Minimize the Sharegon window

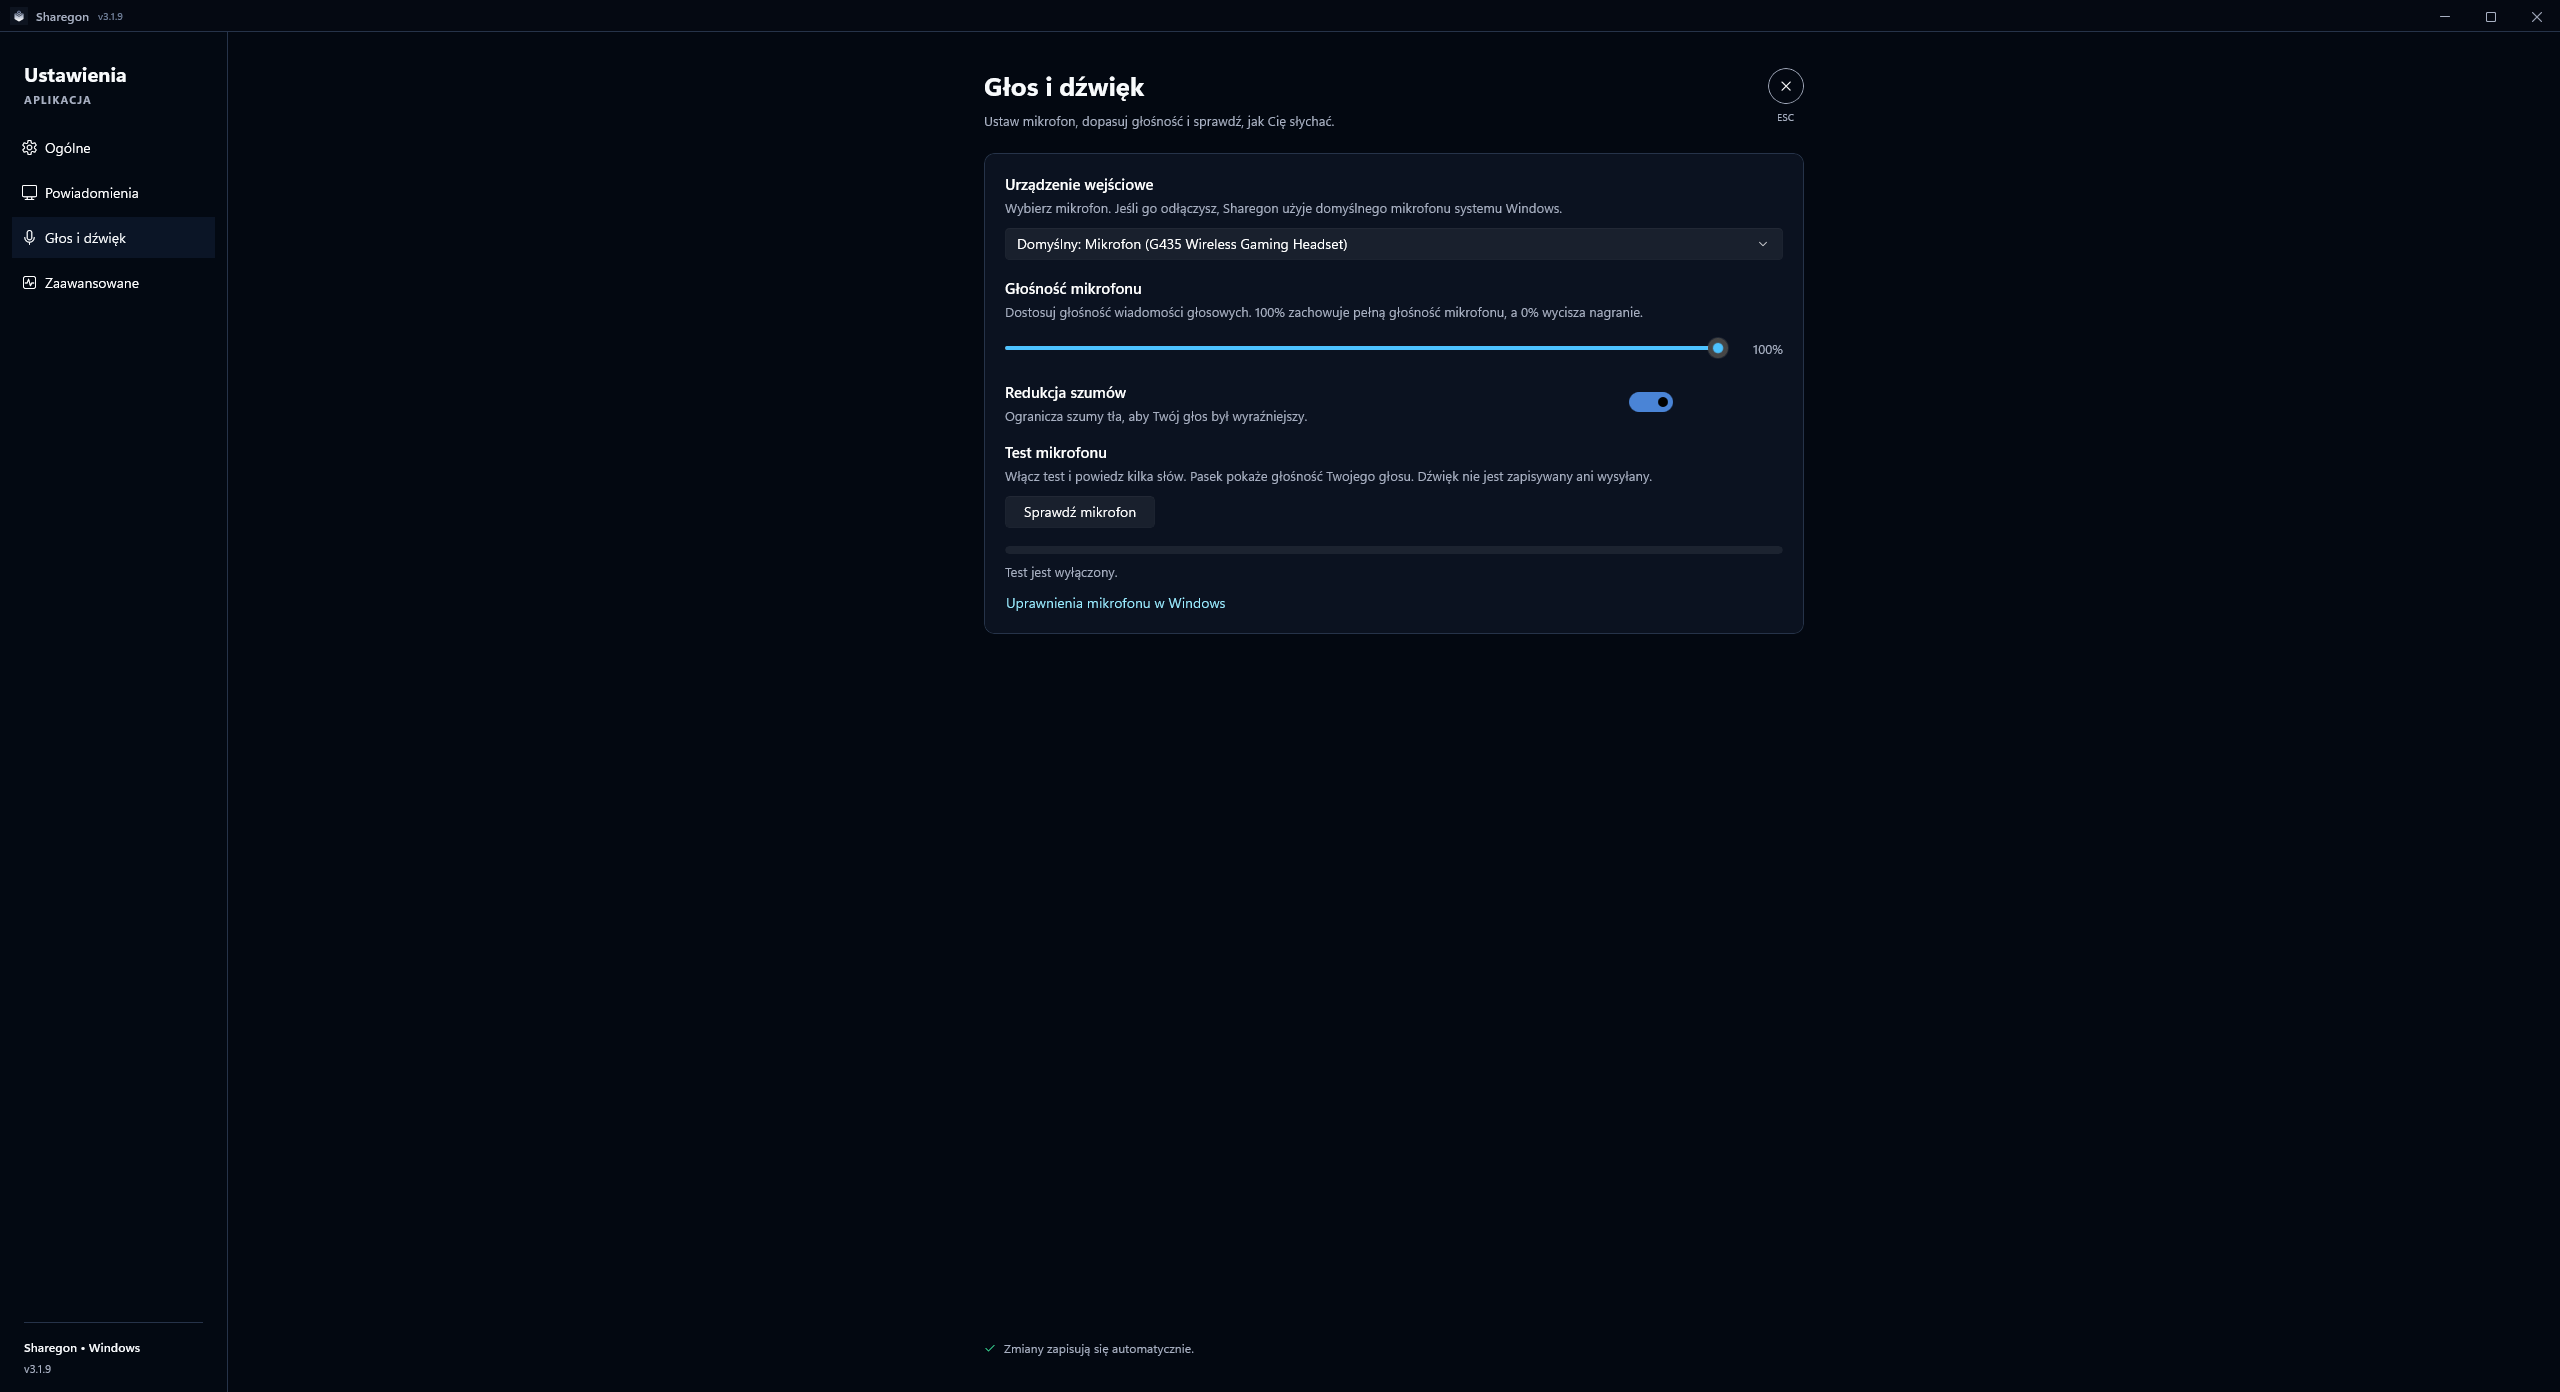point(2444,16)
